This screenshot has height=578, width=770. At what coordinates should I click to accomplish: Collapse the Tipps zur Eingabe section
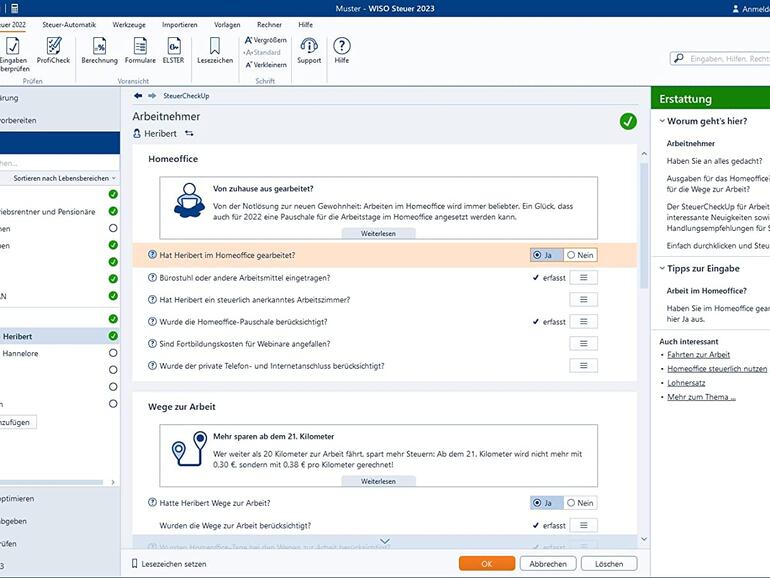tap(662, 268)
